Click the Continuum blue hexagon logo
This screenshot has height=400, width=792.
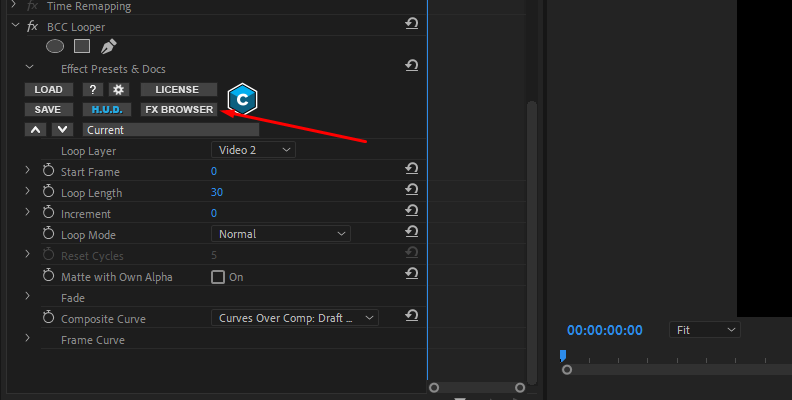[x=242, y=99]
